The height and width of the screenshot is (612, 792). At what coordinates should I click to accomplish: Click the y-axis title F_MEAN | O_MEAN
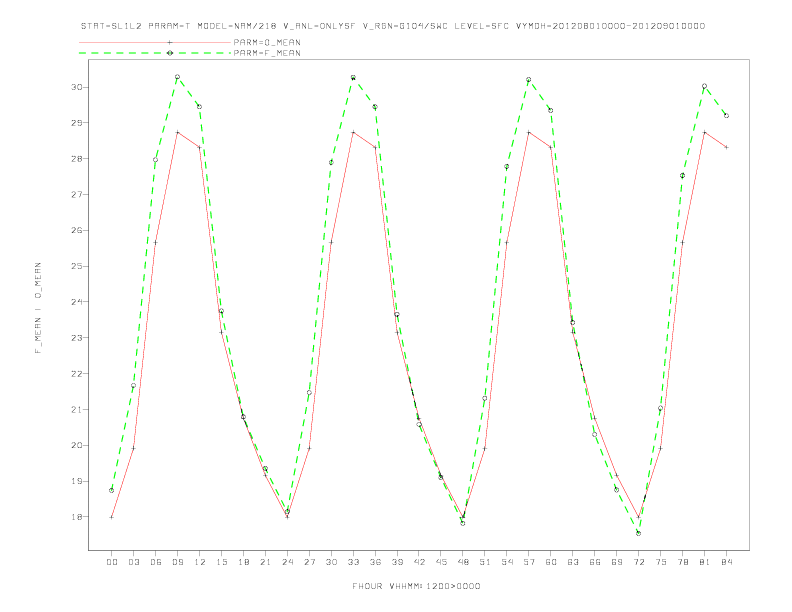click(38, 308)
